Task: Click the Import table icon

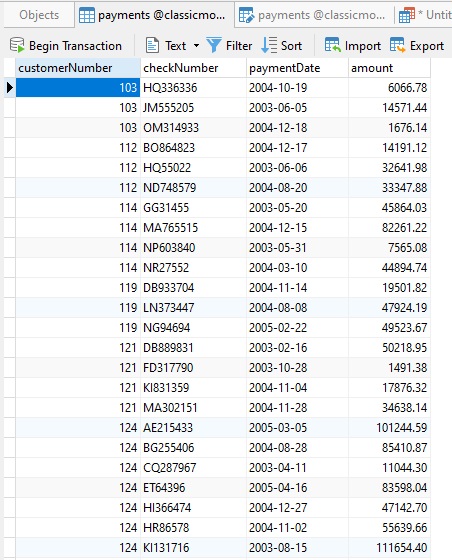Action: point(333,45)
